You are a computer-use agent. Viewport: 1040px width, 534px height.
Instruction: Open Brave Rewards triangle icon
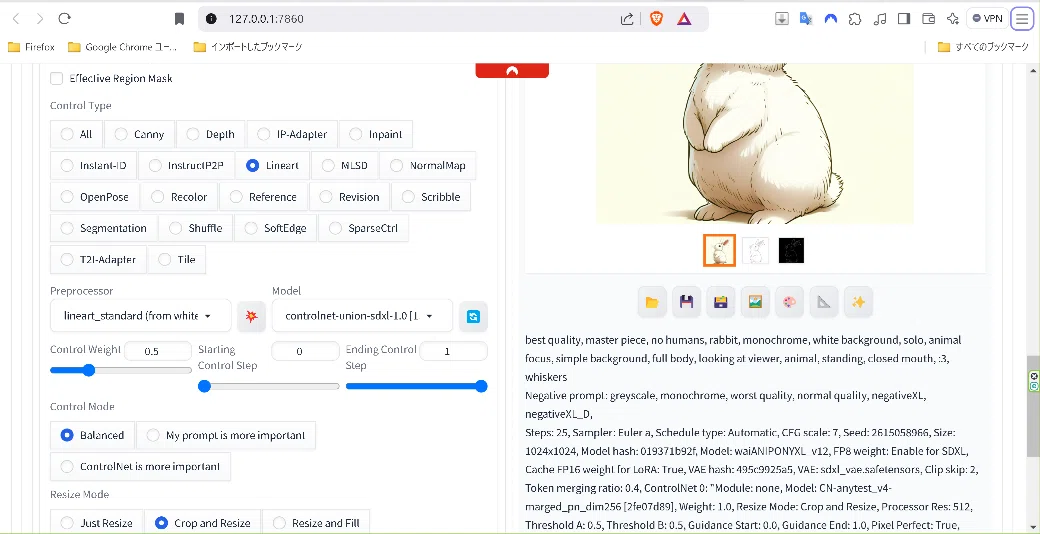tap(684, 19)
